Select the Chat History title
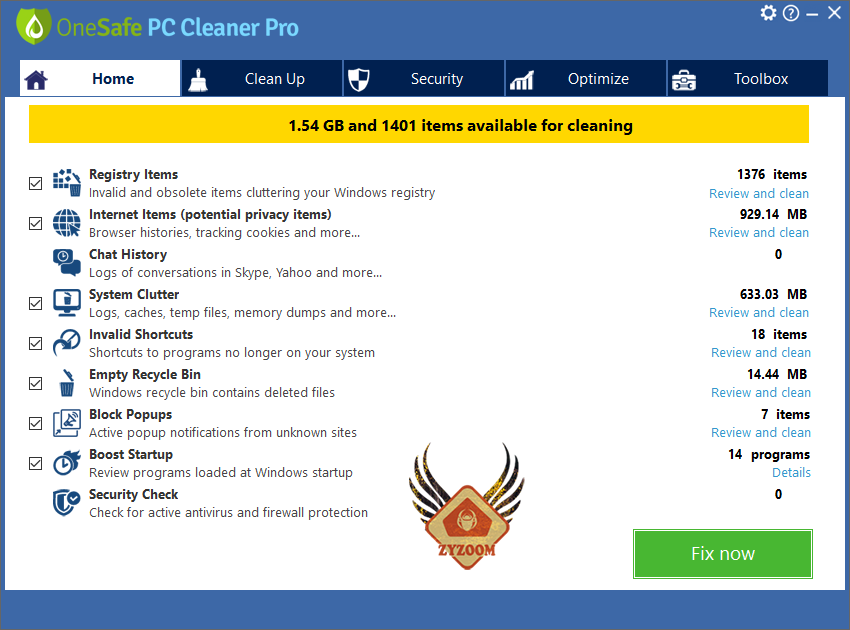850x630 pixels. pyautogui.click(x=128, y=255)
